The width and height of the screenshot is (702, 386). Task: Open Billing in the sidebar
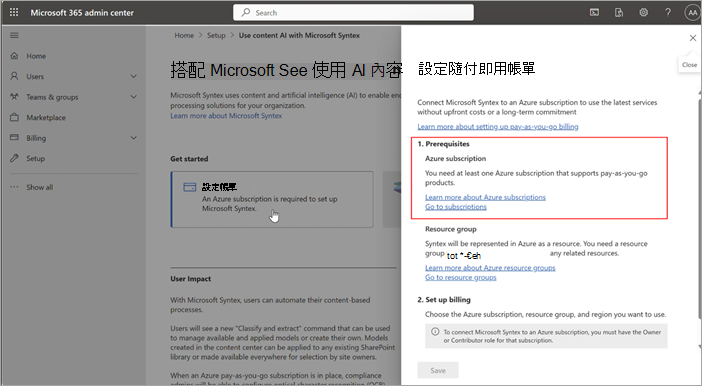pyautogui.click(x=36, y=138)
